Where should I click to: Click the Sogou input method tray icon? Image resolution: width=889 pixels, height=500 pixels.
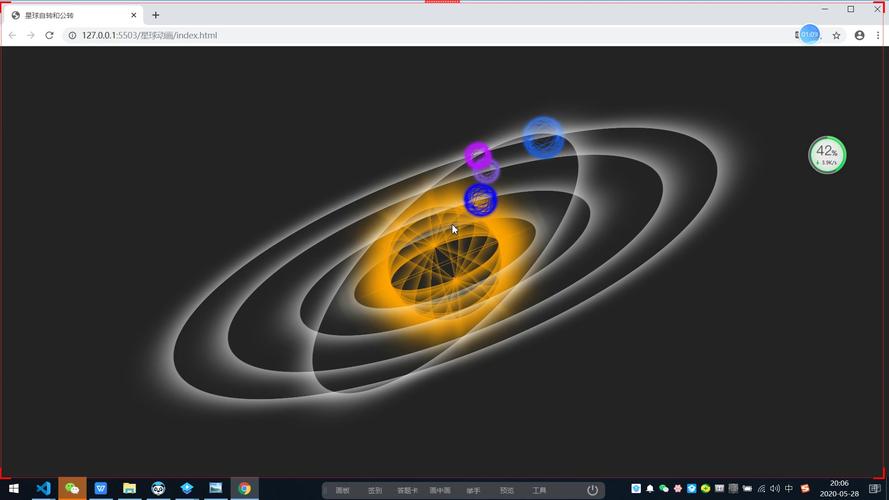click(x=805, y=489)
